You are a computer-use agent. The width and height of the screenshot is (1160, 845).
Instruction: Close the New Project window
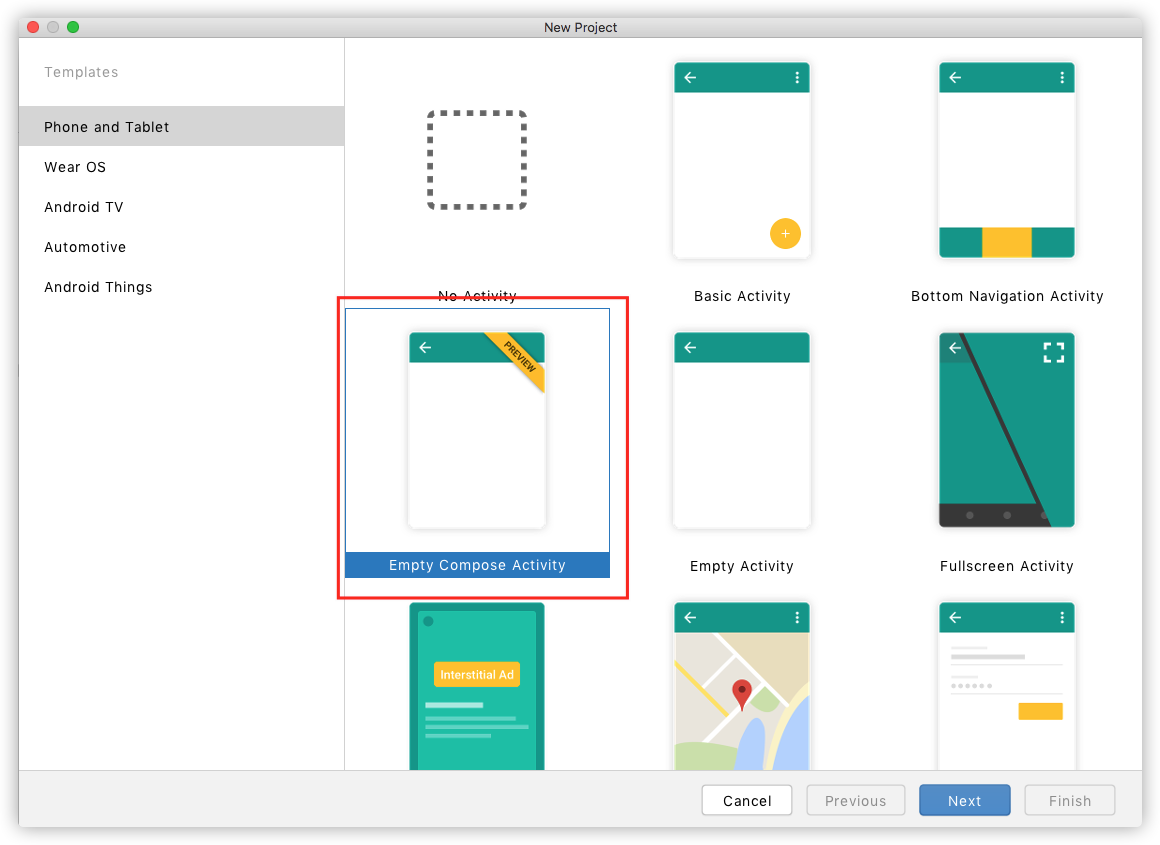tap(33, 27)
